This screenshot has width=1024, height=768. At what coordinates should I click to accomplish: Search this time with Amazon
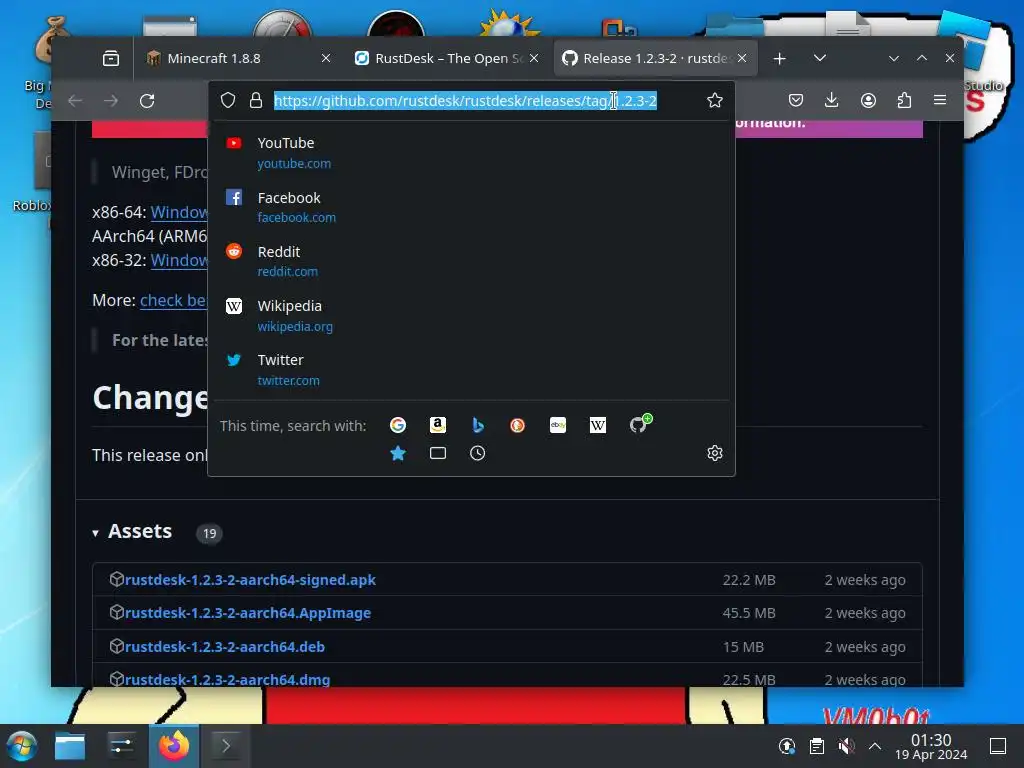click(x=438, y=425)
